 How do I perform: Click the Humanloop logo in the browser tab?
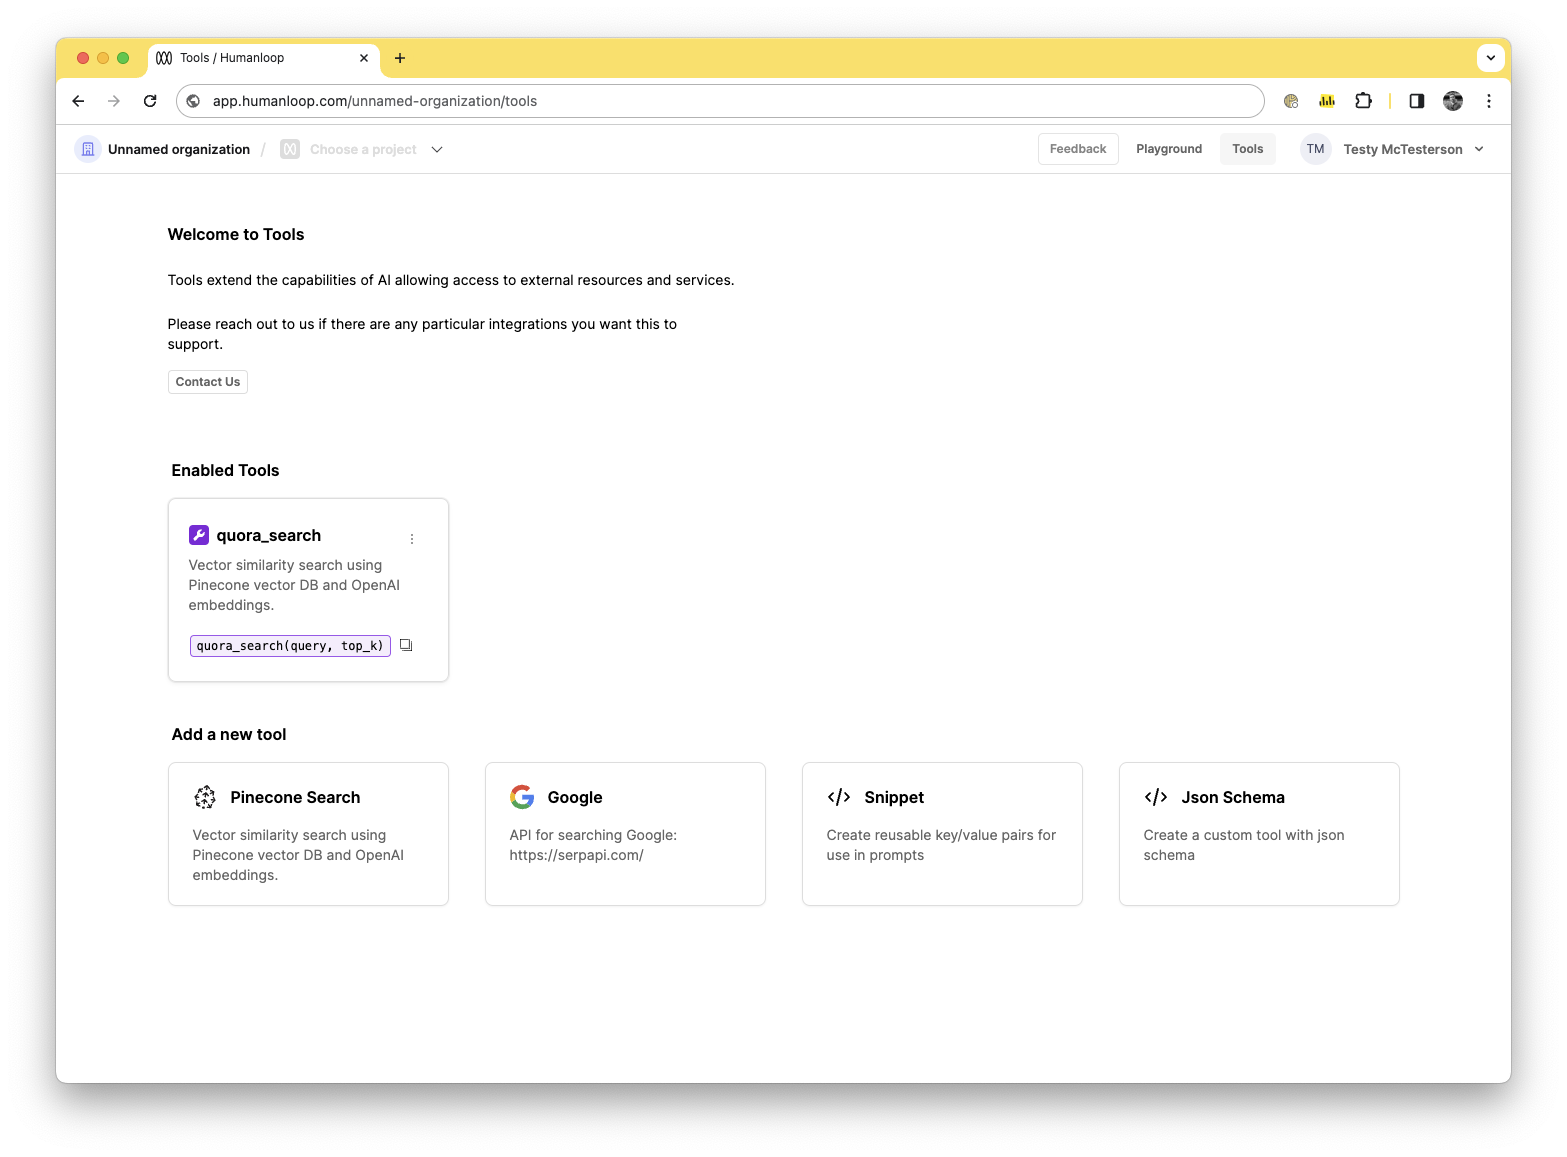tap(164, 58)
